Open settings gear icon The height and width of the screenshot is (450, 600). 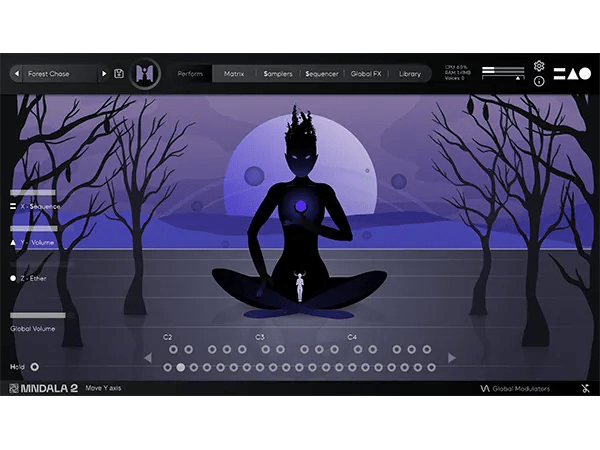(x=539, y=66)
